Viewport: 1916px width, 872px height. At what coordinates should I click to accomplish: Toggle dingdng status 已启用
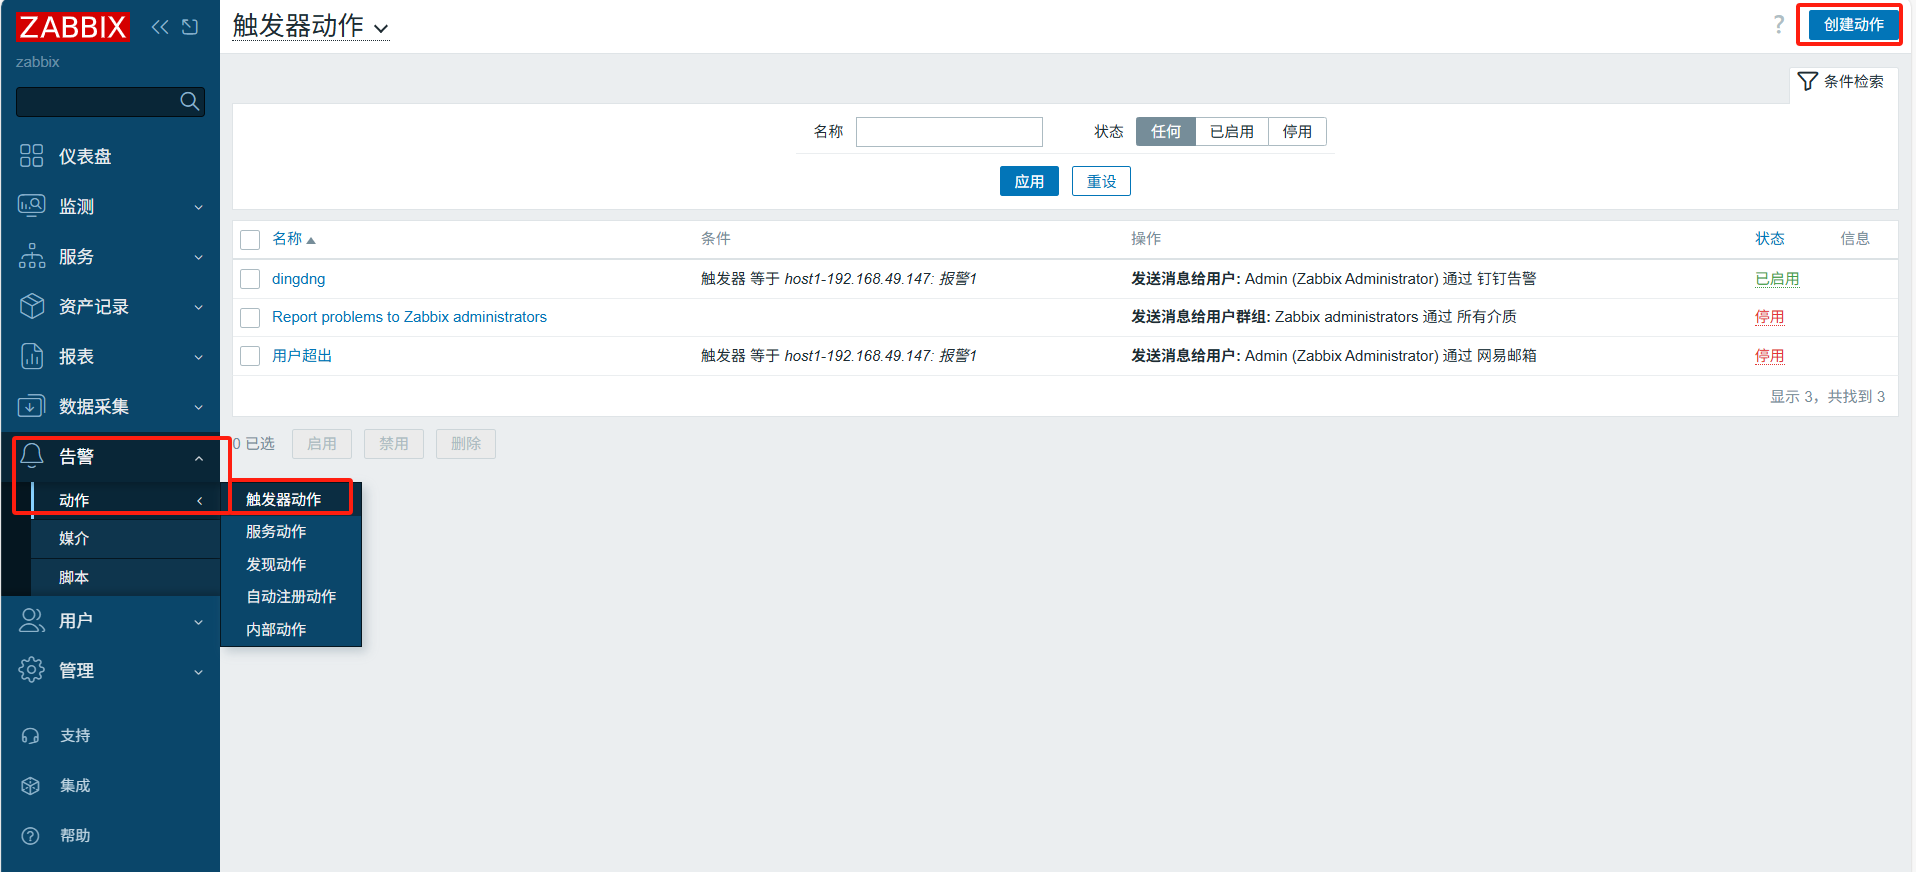click(1777, 279)
